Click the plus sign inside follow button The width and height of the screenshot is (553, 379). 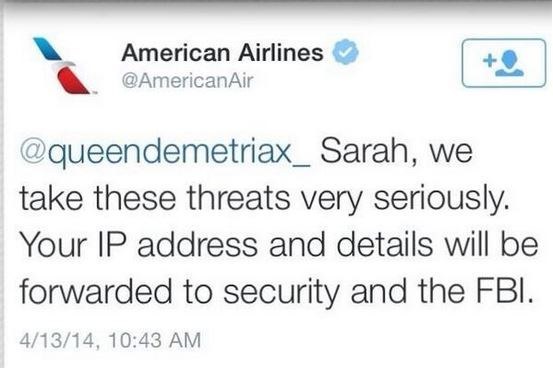coord(490,60)
